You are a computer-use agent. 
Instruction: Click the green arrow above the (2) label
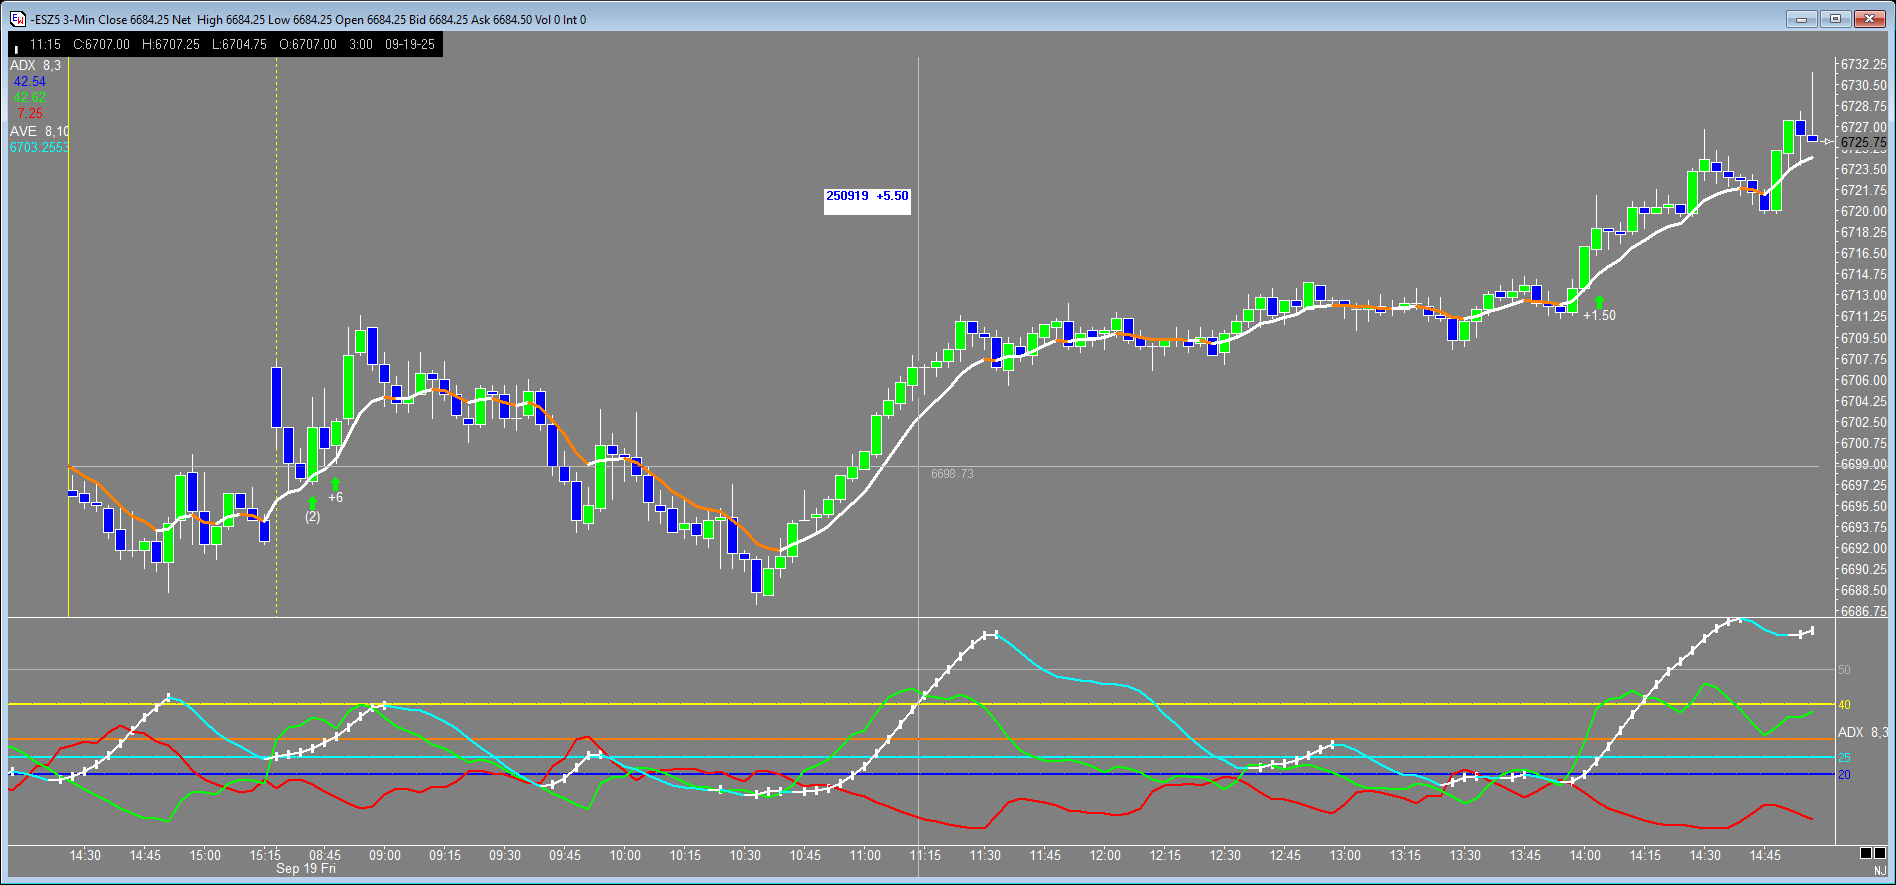(x=313, y=502)
